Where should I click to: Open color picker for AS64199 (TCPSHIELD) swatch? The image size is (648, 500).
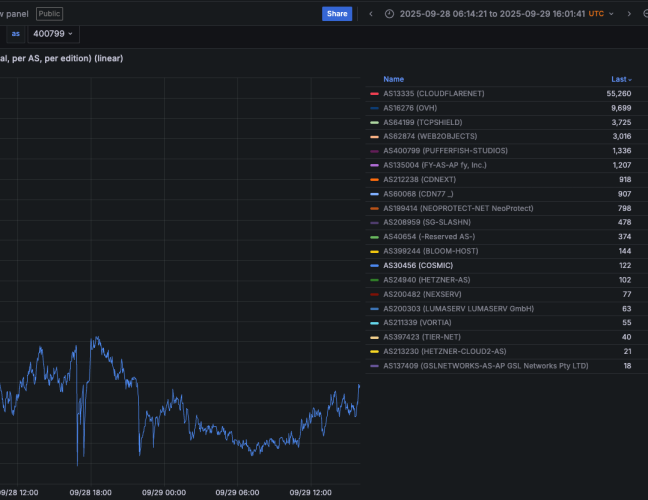(374, 122)
